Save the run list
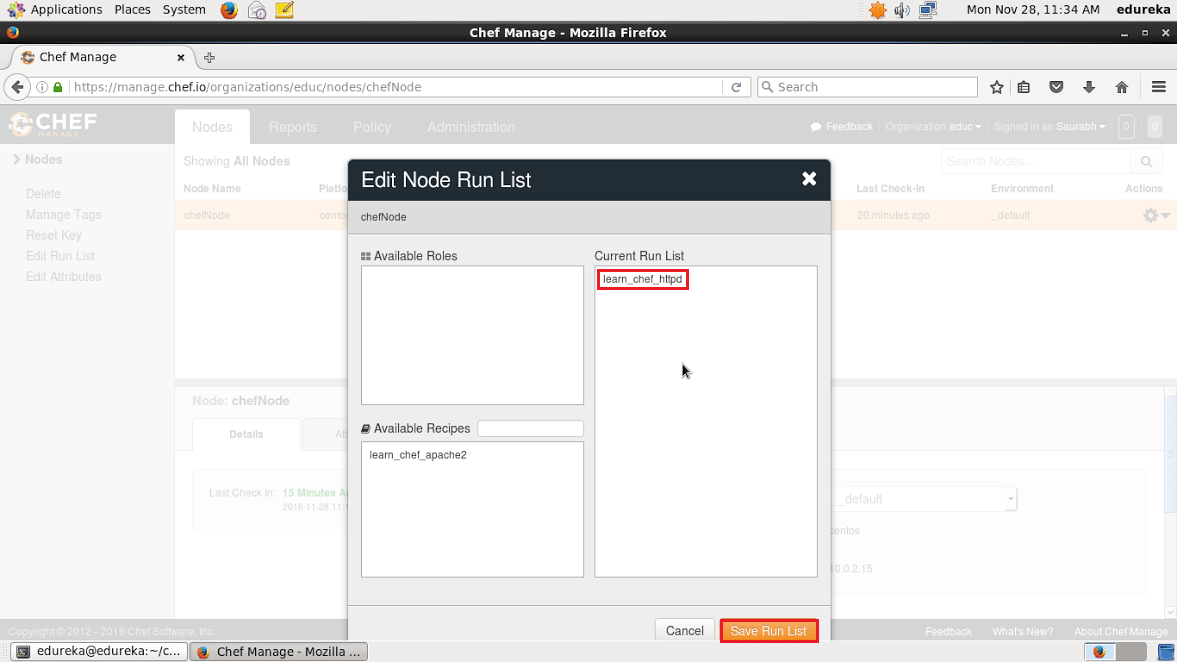This screenshot has width=1177, height=662. click(768, 630)
